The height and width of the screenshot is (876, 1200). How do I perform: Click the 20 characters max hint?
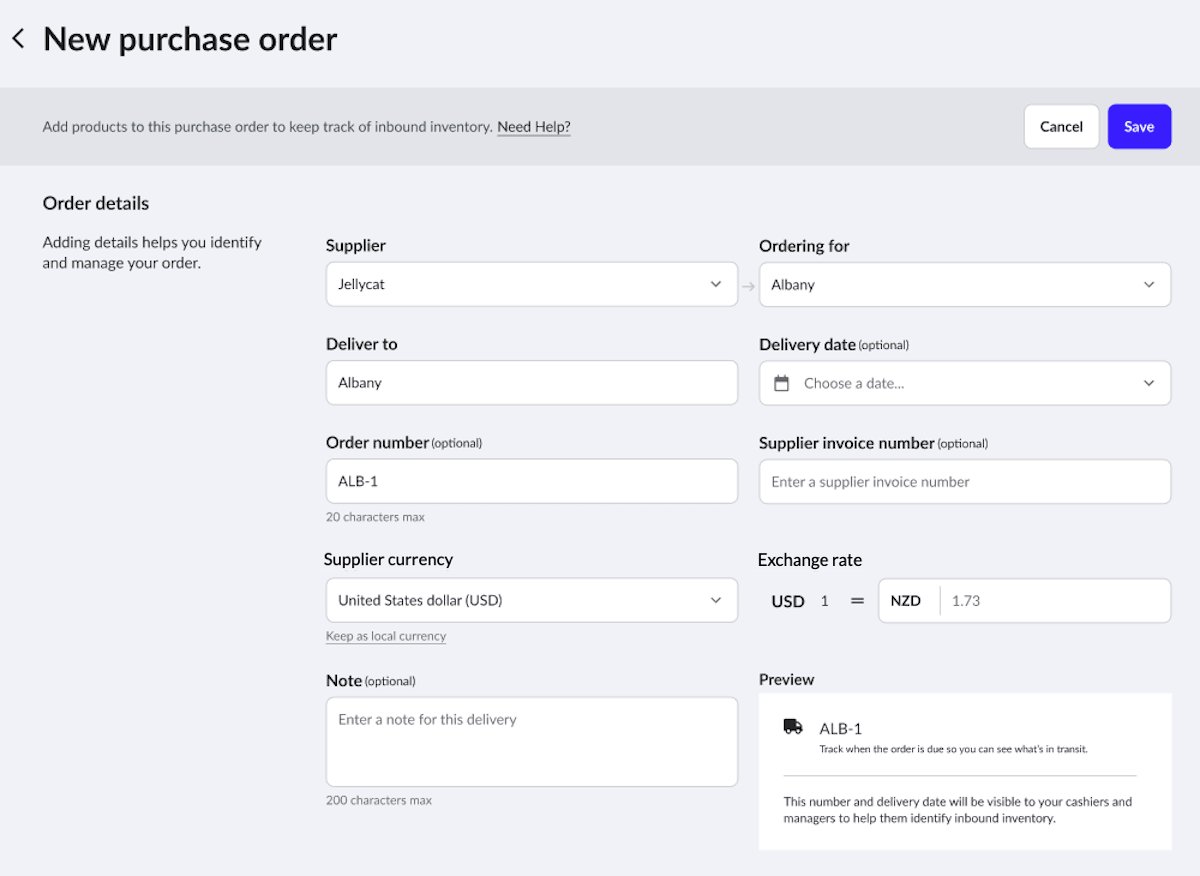375,517
